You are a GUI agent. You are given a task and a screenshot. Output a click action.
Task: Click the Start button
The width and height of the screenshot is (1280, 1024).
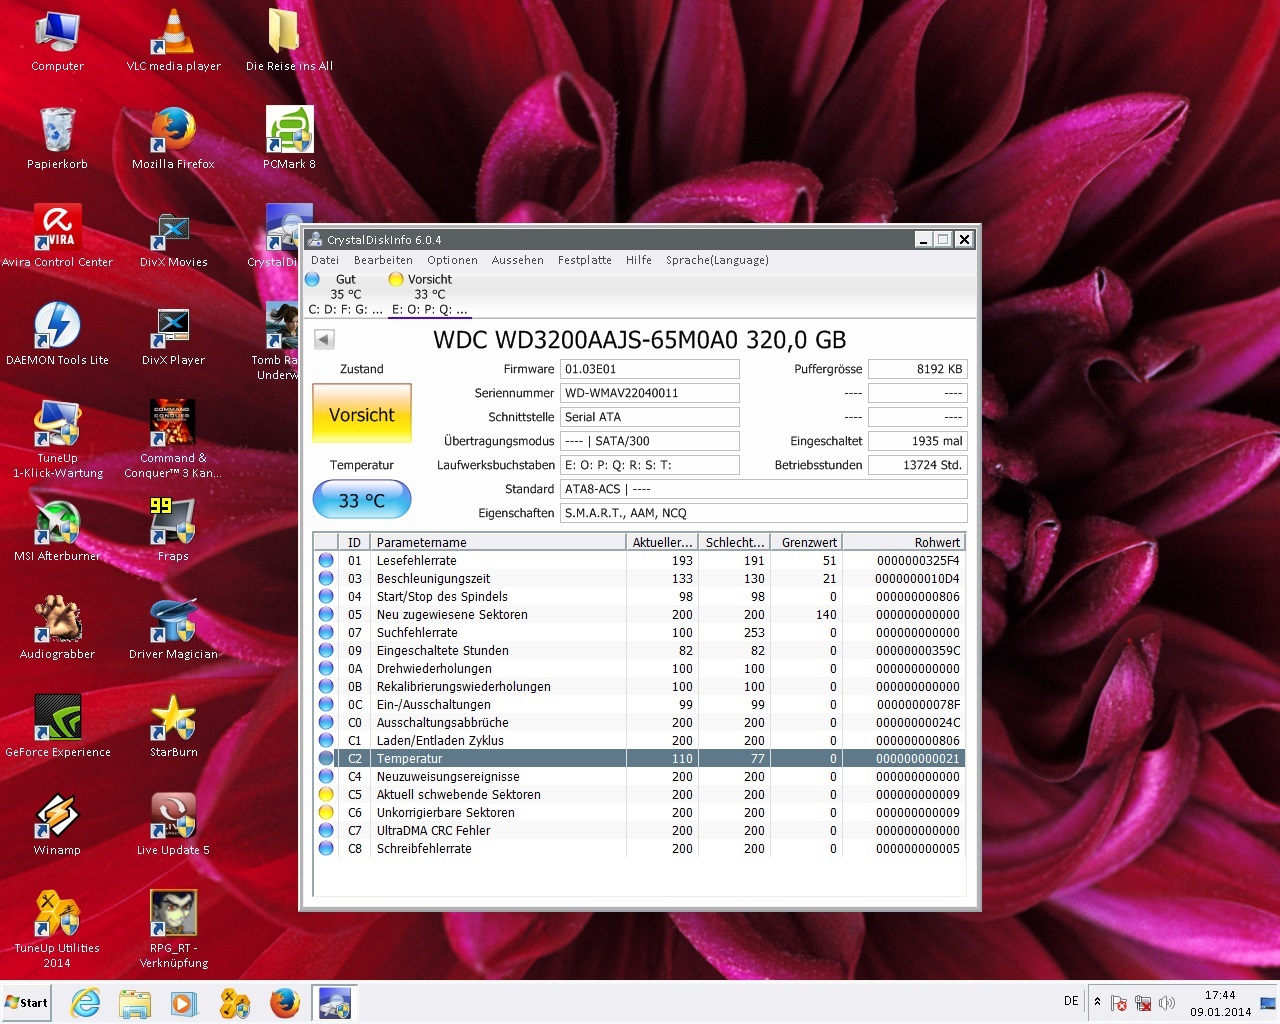coord(27,1002)
